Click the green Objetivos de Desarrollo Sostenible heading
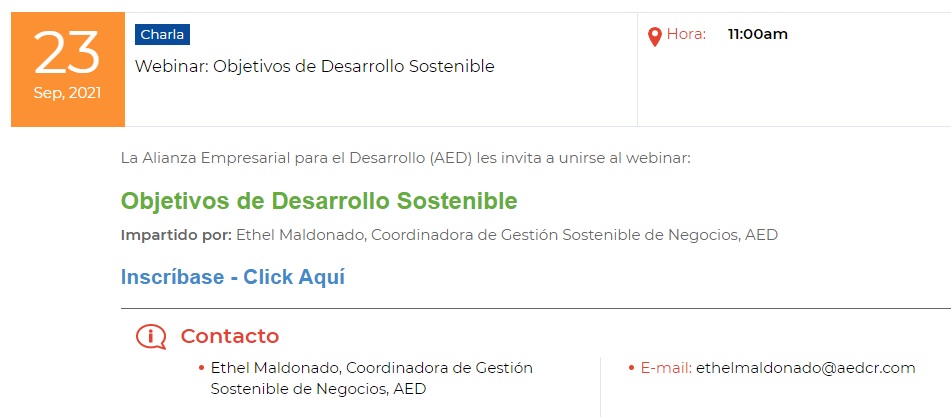This screenshot has height=417, width=951. (319, 201)
